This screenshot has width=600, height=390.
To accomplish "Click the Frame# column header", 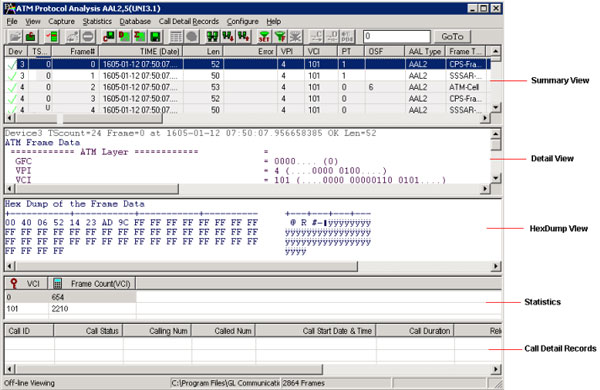I will [x=75, y=52].
